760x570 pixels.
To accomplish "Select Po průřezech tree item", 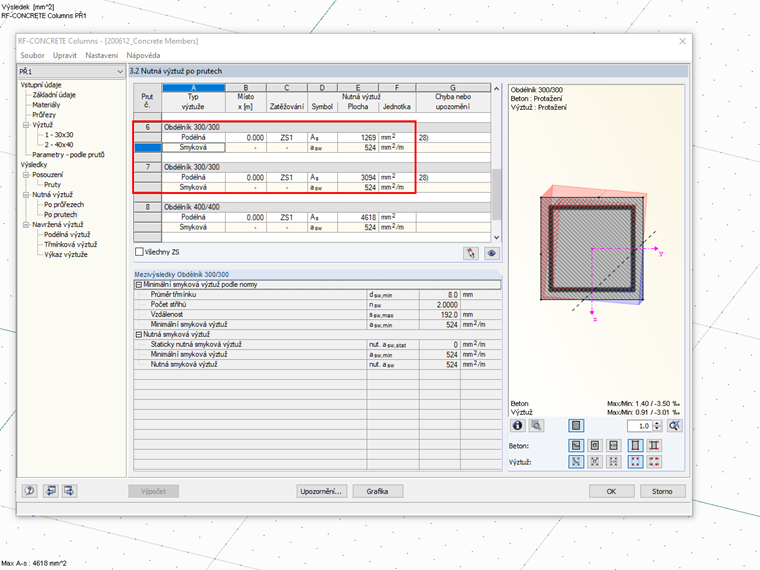I will (64, 205).
